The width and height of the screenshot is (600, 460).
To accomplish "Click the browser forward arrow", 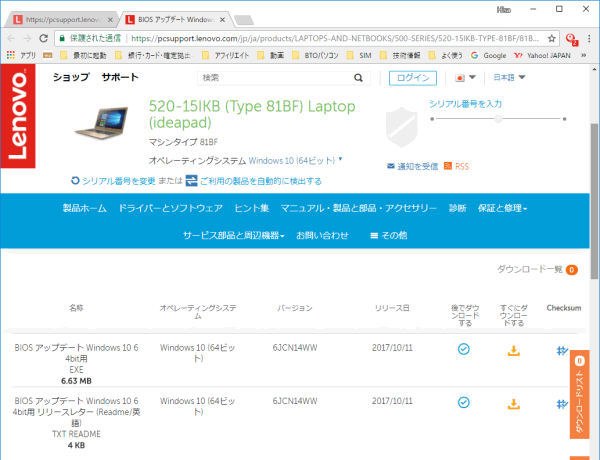I will [27, 38].
